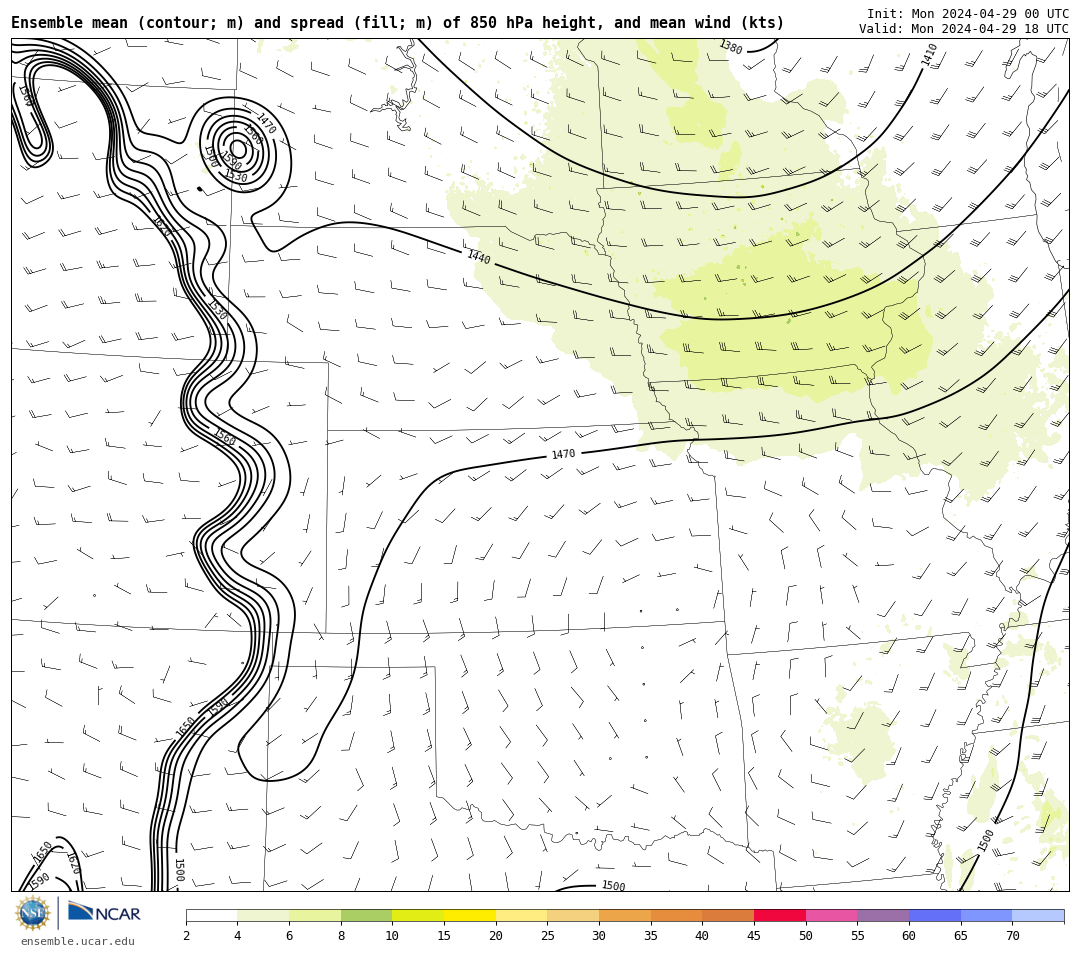Click the 1470 label on the central contour
This screenshot has height=954, width=1080.
[x=563, y=454]
